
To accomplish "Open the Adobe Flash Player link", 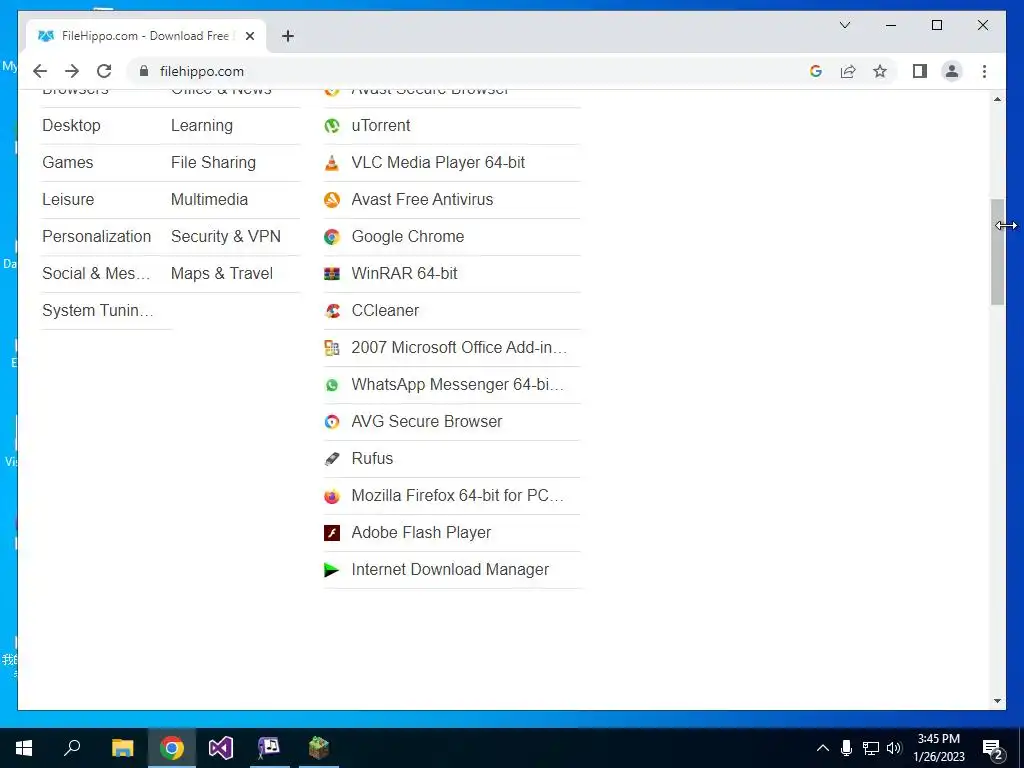I will coord(421,532).
